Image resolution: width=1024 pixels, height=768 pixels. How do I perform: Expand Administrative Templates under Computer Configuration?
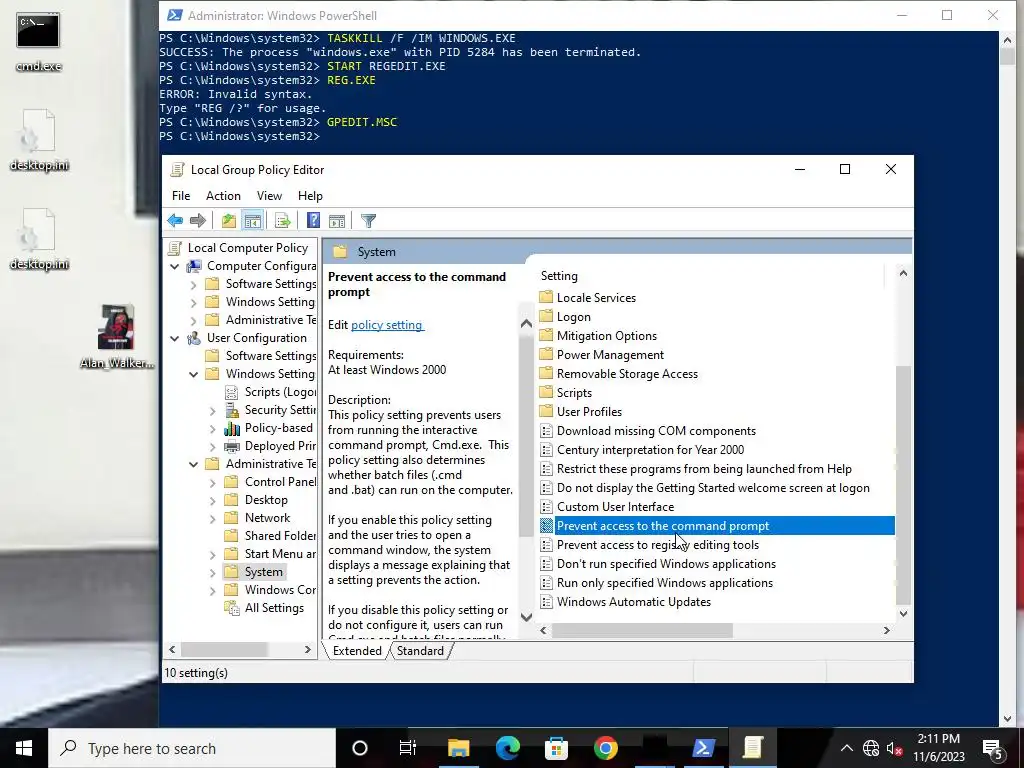pos(193,321)
